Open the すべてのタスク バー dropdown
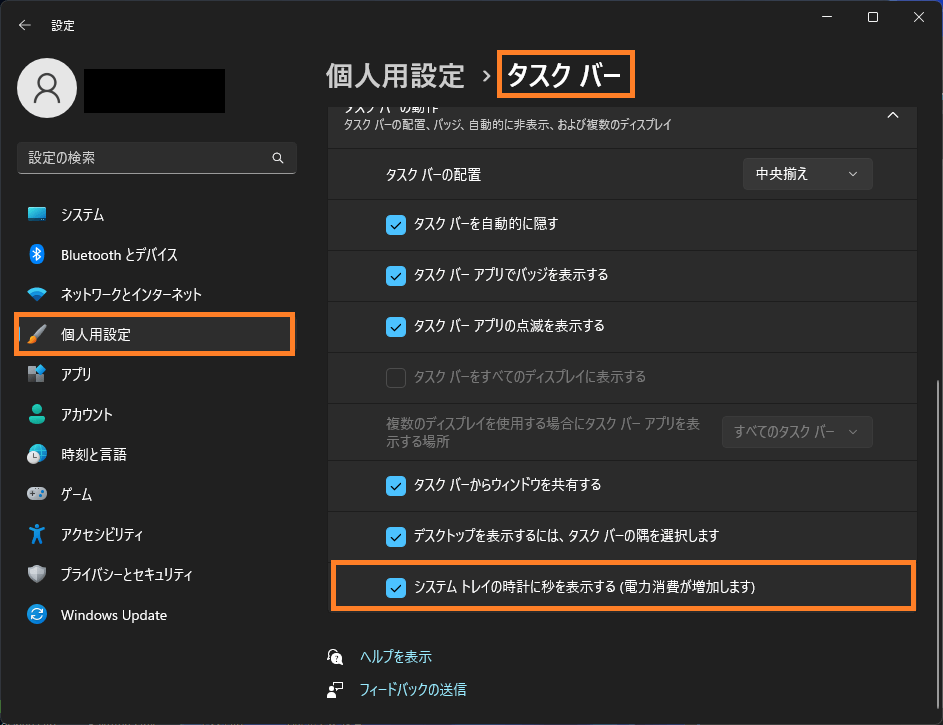The height and width of the screenshot is (725, 943). point(797,432)
